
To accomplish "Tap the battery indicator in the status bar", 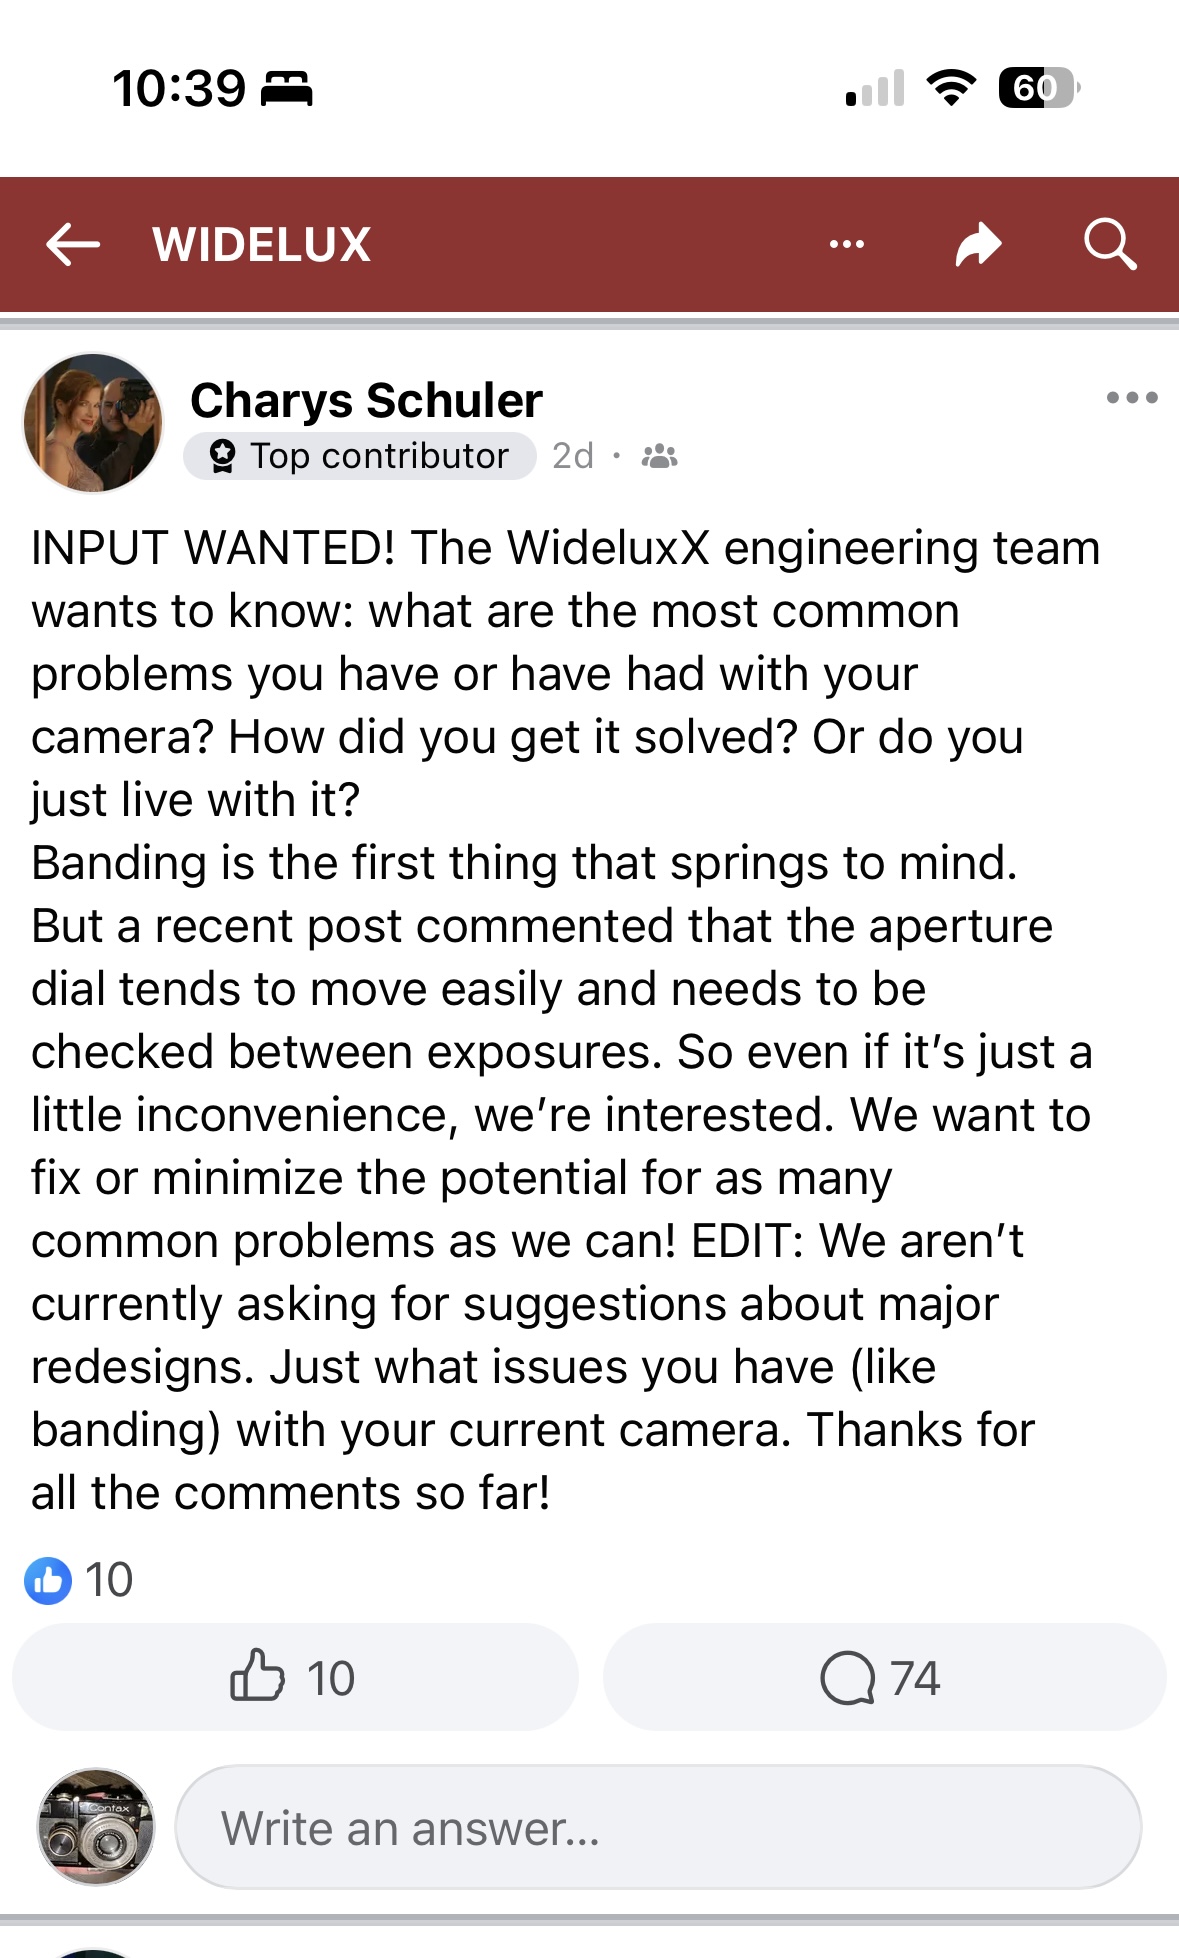I will [1037, 88].
